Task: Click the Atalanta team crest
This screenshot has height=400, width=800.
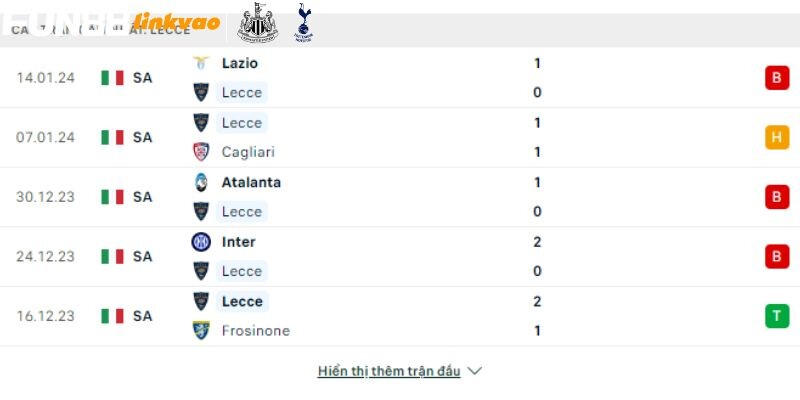Action: pos(201,182)
